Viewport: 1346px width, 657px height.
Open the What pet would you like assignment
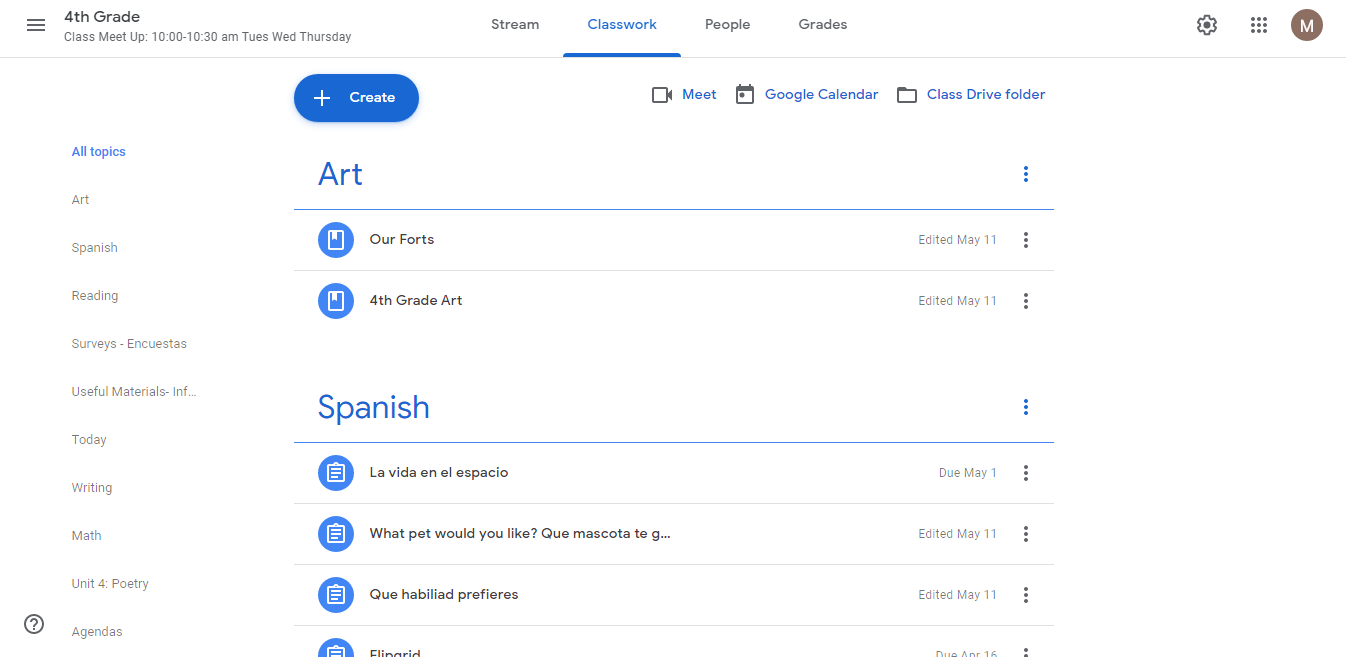519,534
